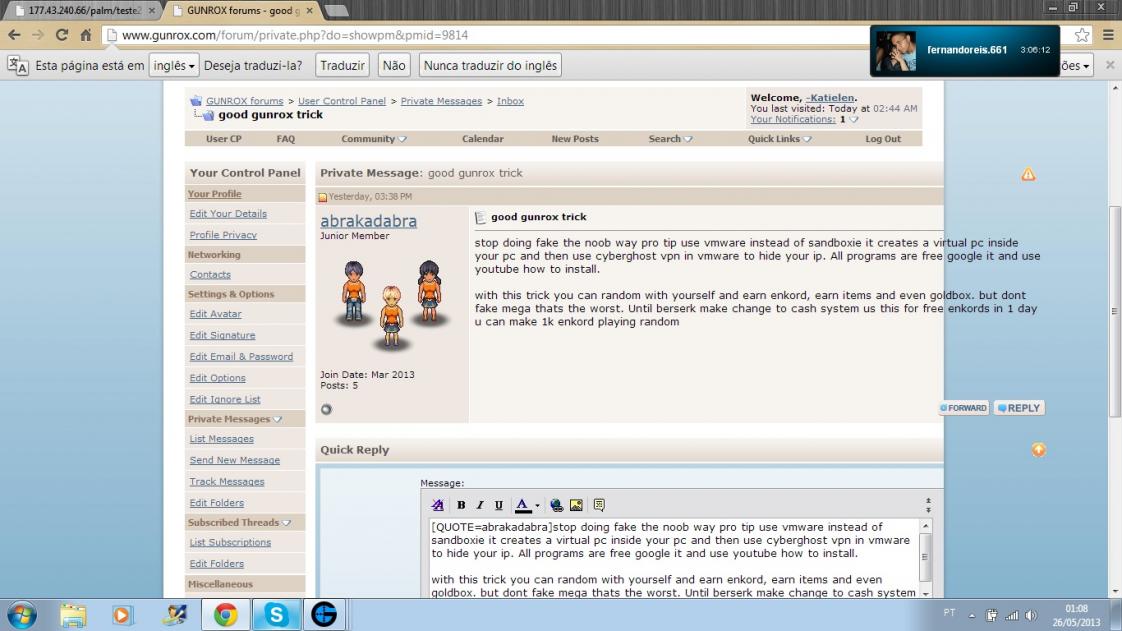Click the insert link icon

tap(556, 505)
